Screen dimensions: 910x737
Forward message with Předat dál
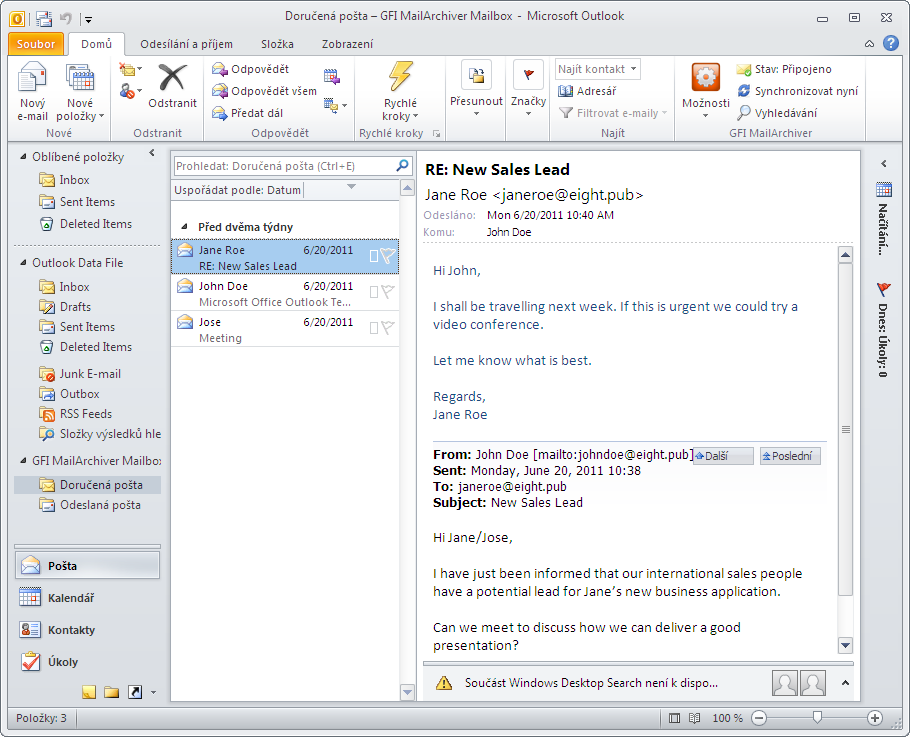coord(248,113)
